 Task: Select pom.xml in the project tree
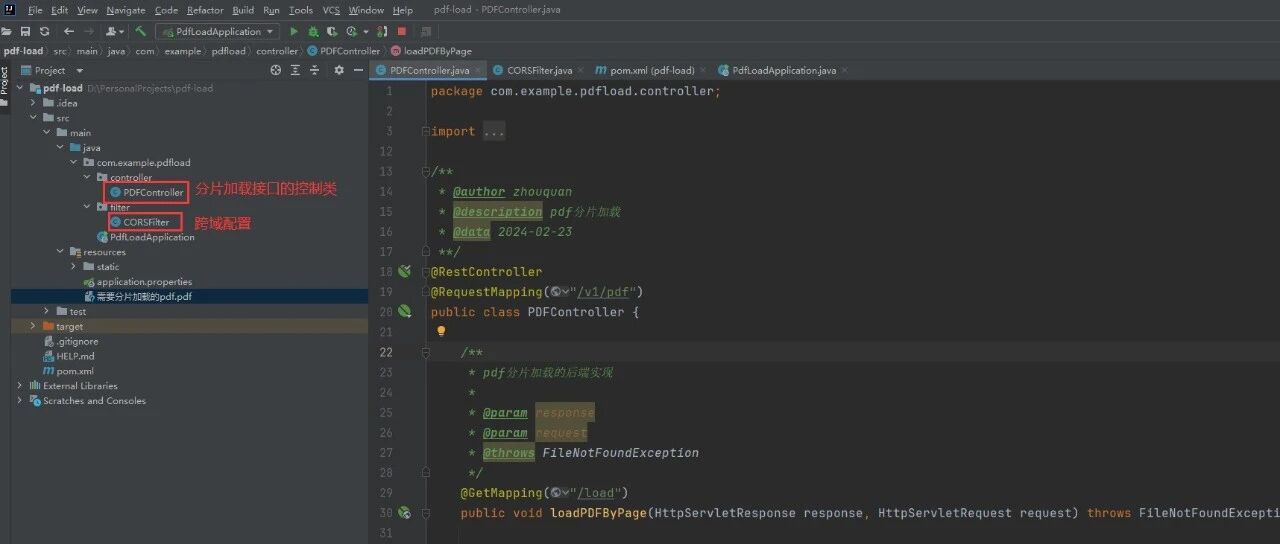tap(75, 371)
